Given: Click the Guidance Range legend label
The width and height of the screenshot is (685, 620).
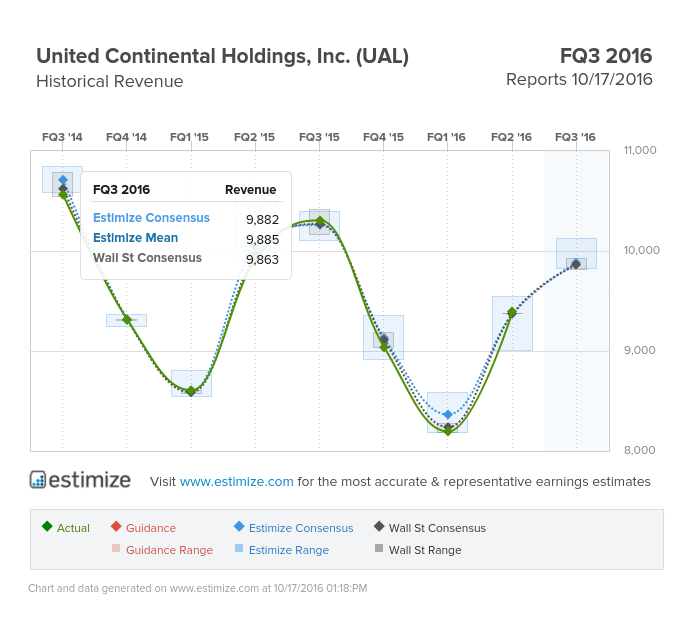Looking at the screenshot, I should (169, 550).
